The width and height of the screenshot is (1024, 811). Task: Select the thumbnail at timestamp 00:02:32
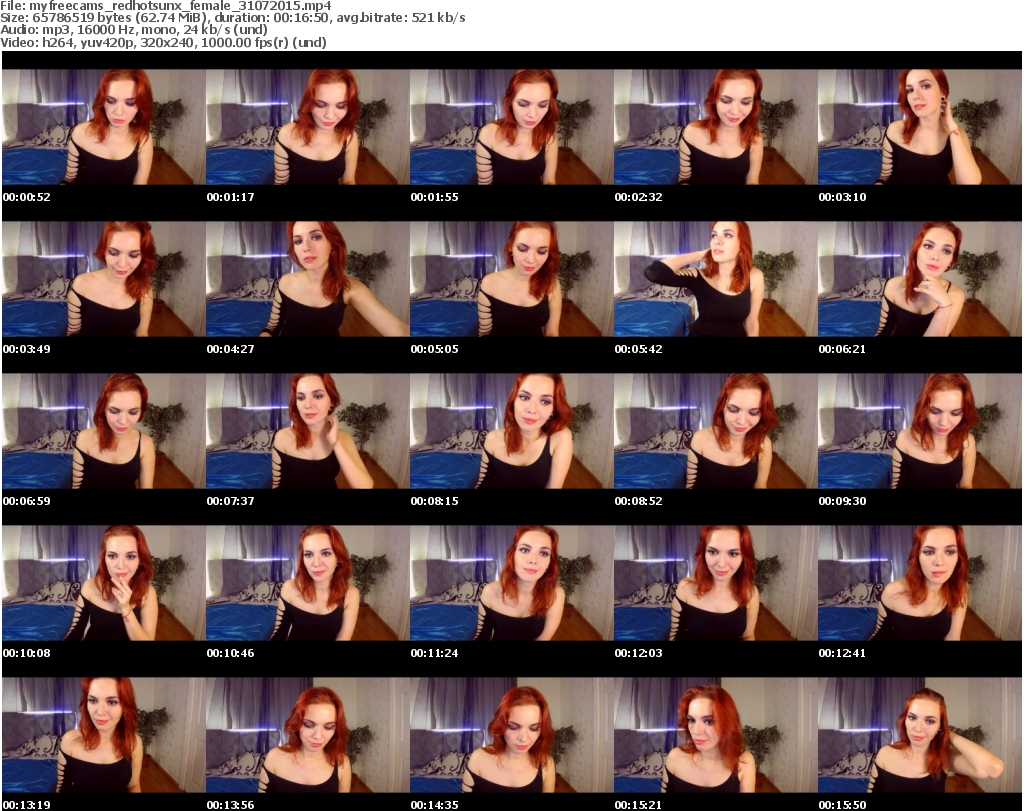pyautogui.click(x=715, y=127)
